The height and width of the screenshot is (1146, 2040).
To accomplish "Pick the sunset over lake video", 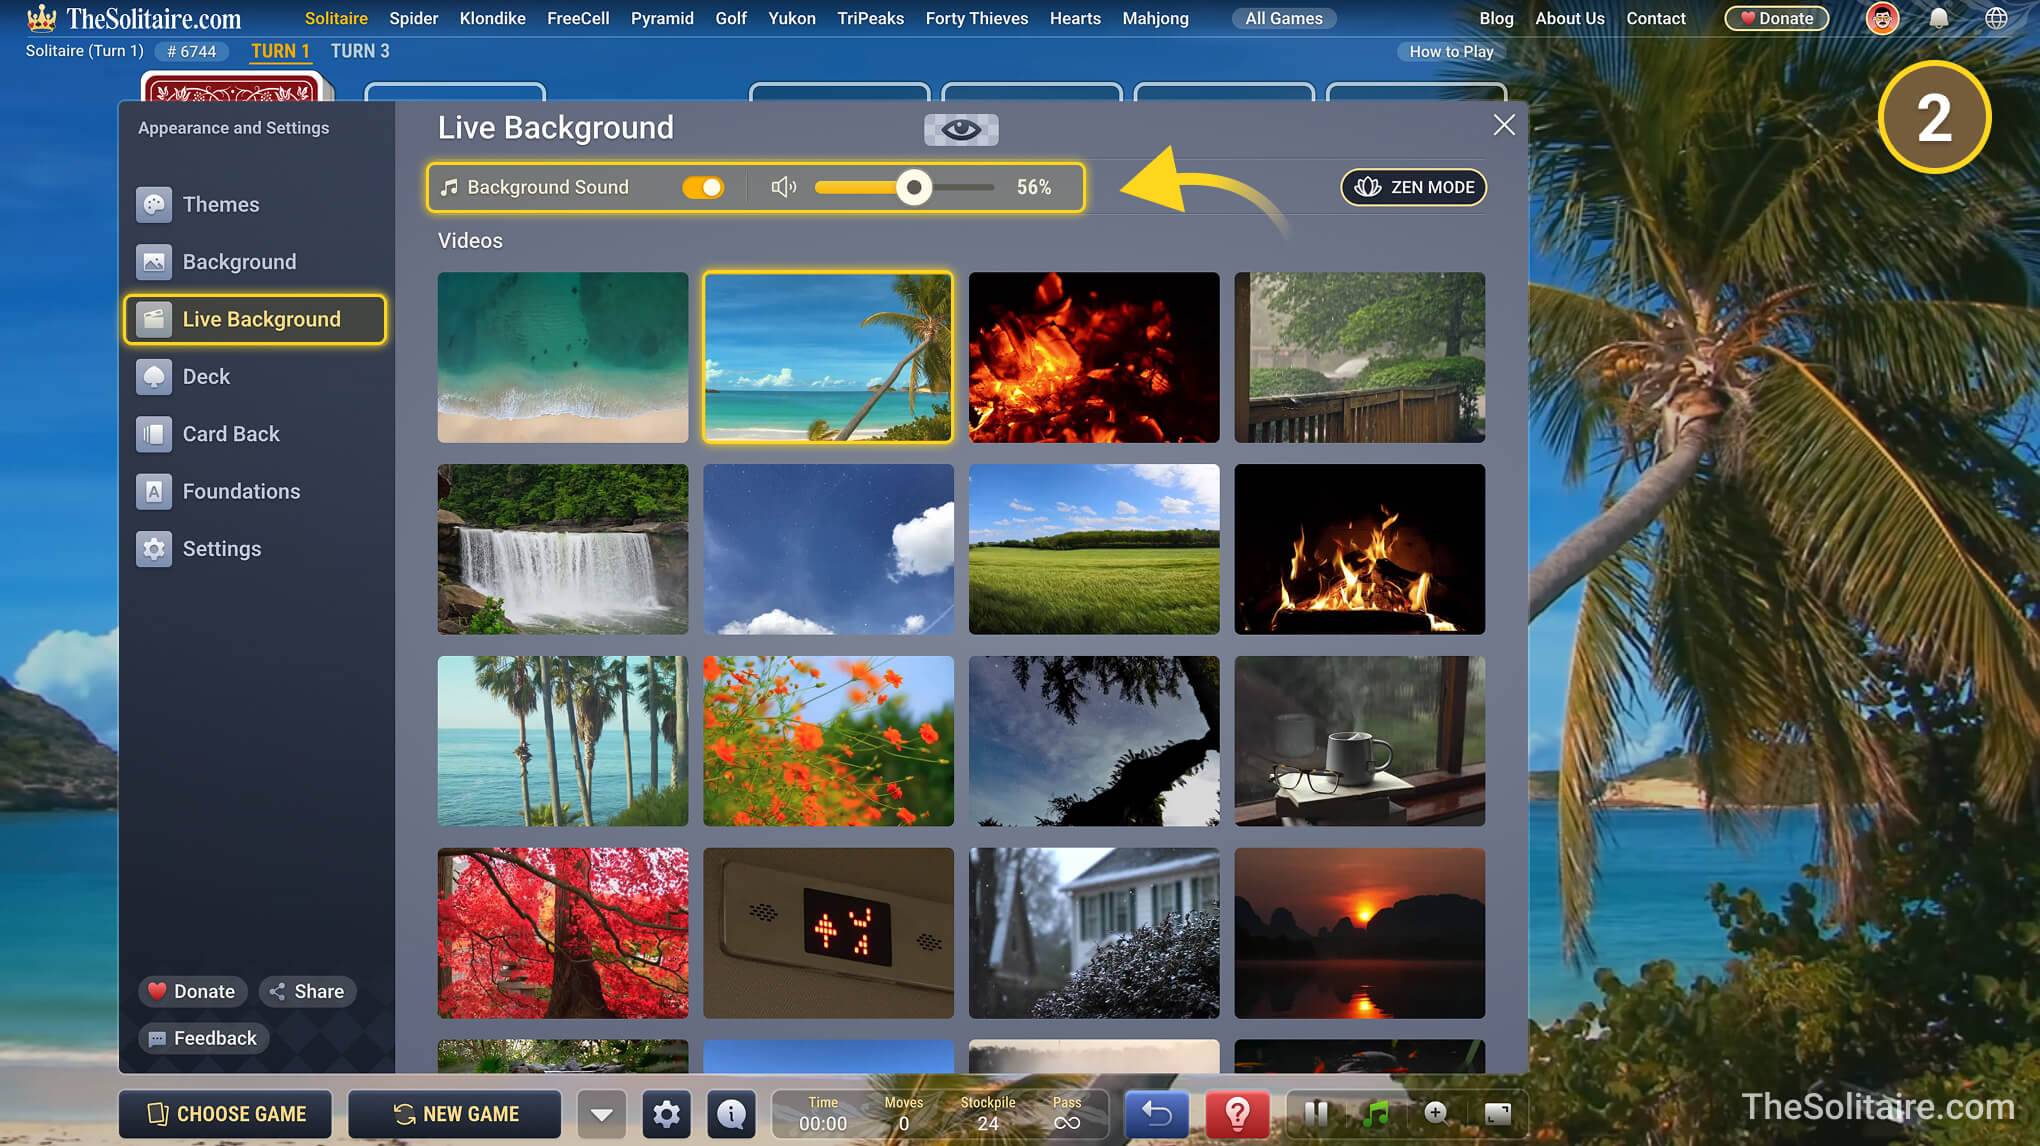I will coord(1360,933).
